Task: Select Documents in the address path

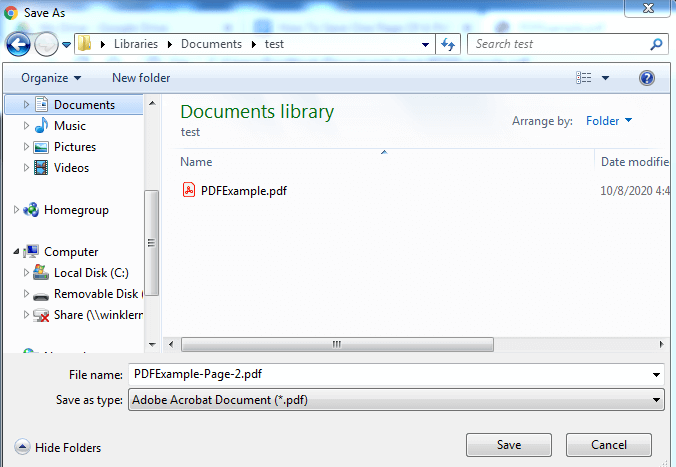Action: [x=211, y=44]
